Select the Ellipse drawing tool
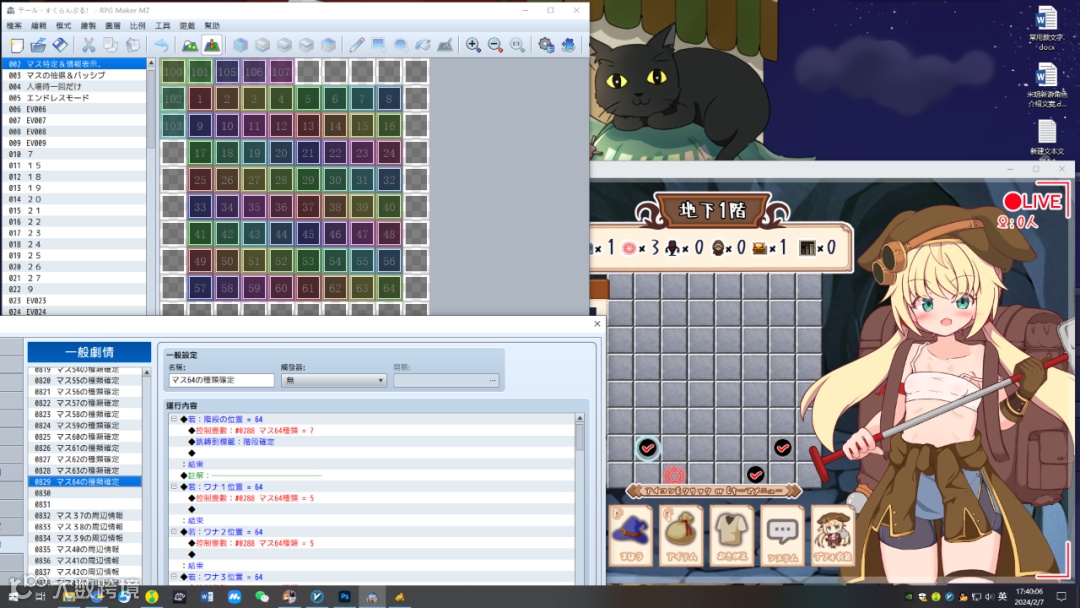1080x608 pixels. 400,45
